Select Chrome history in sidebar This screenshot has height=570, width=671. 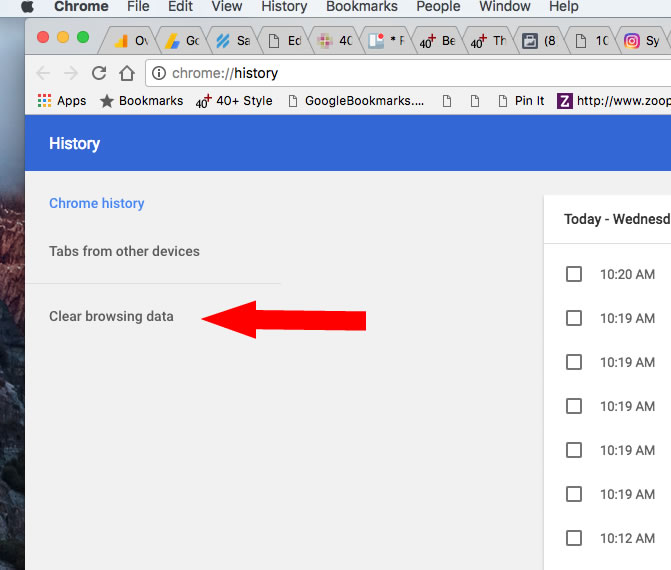97,203
